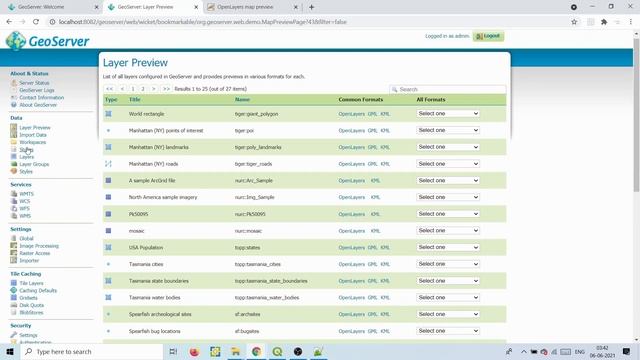The image size is (640, 360).
Task: Open QGIS from the taskbar
Action: (x=277, y=351)
